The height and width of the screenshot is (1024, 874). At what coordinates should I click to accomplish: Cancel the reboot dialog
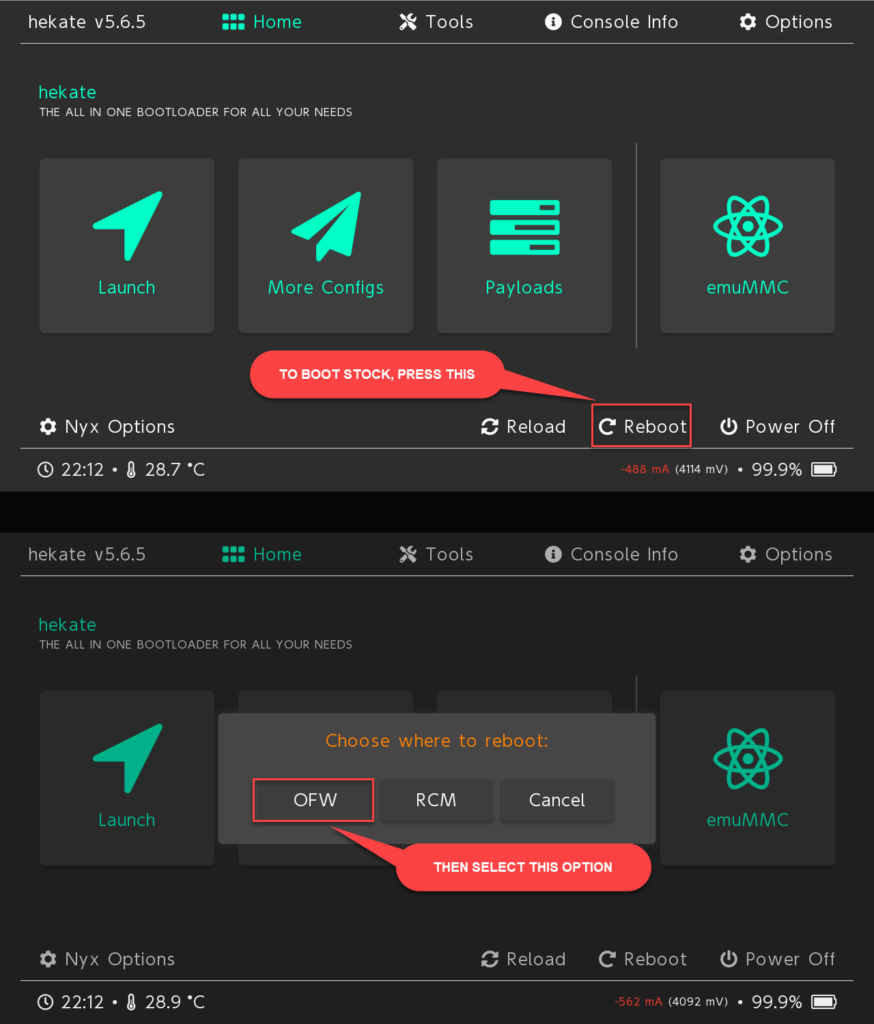click(557, 800)
